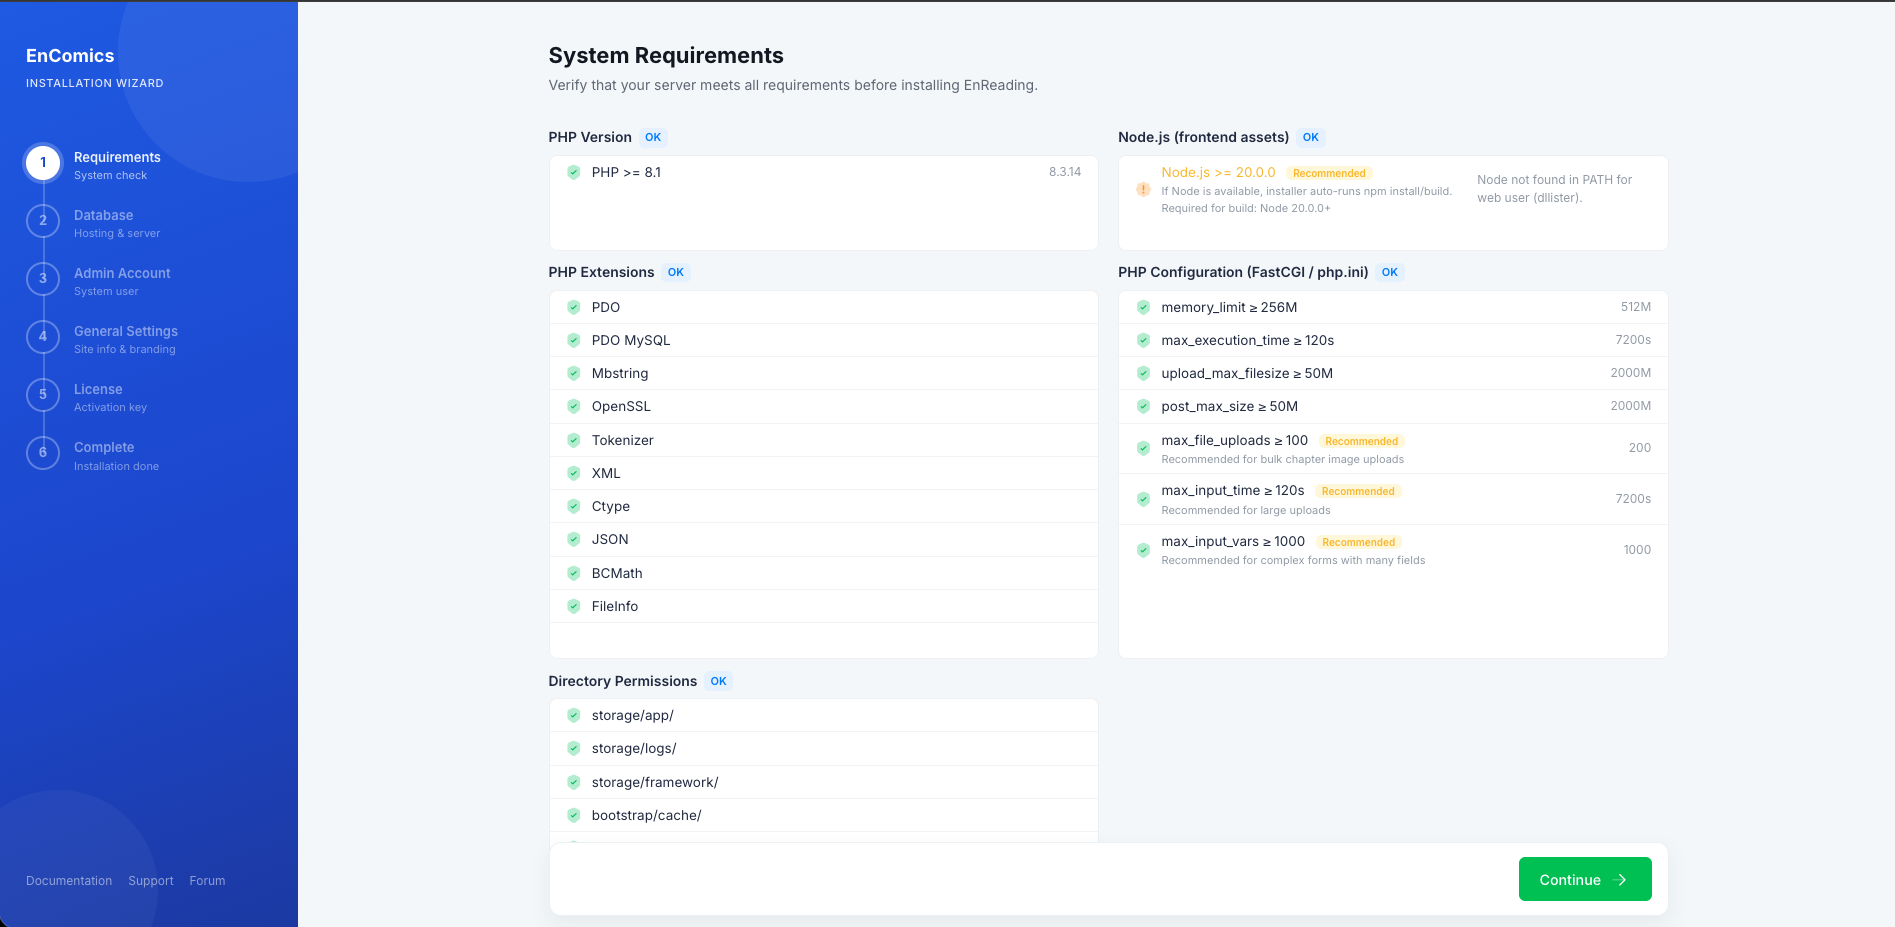The width and height of the screenshot is (1895, 927).
Task: Click the post_max_size value 2000M
Action: 1631,406
